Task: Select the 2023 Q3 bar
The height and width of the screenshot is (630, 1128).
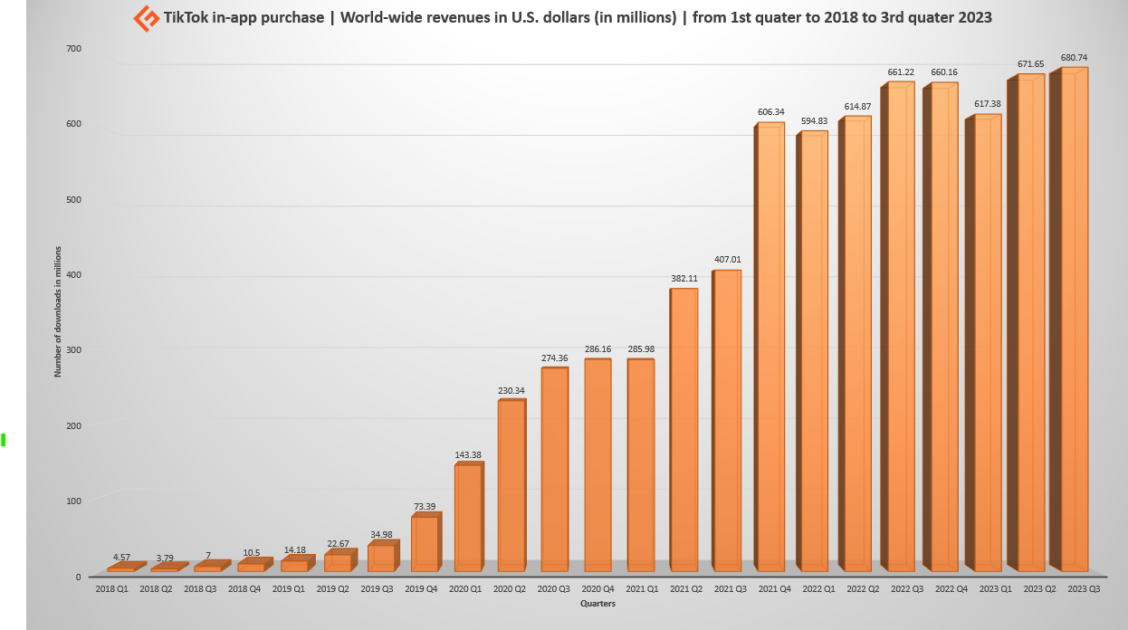Action: click(x=1069, y=320)
